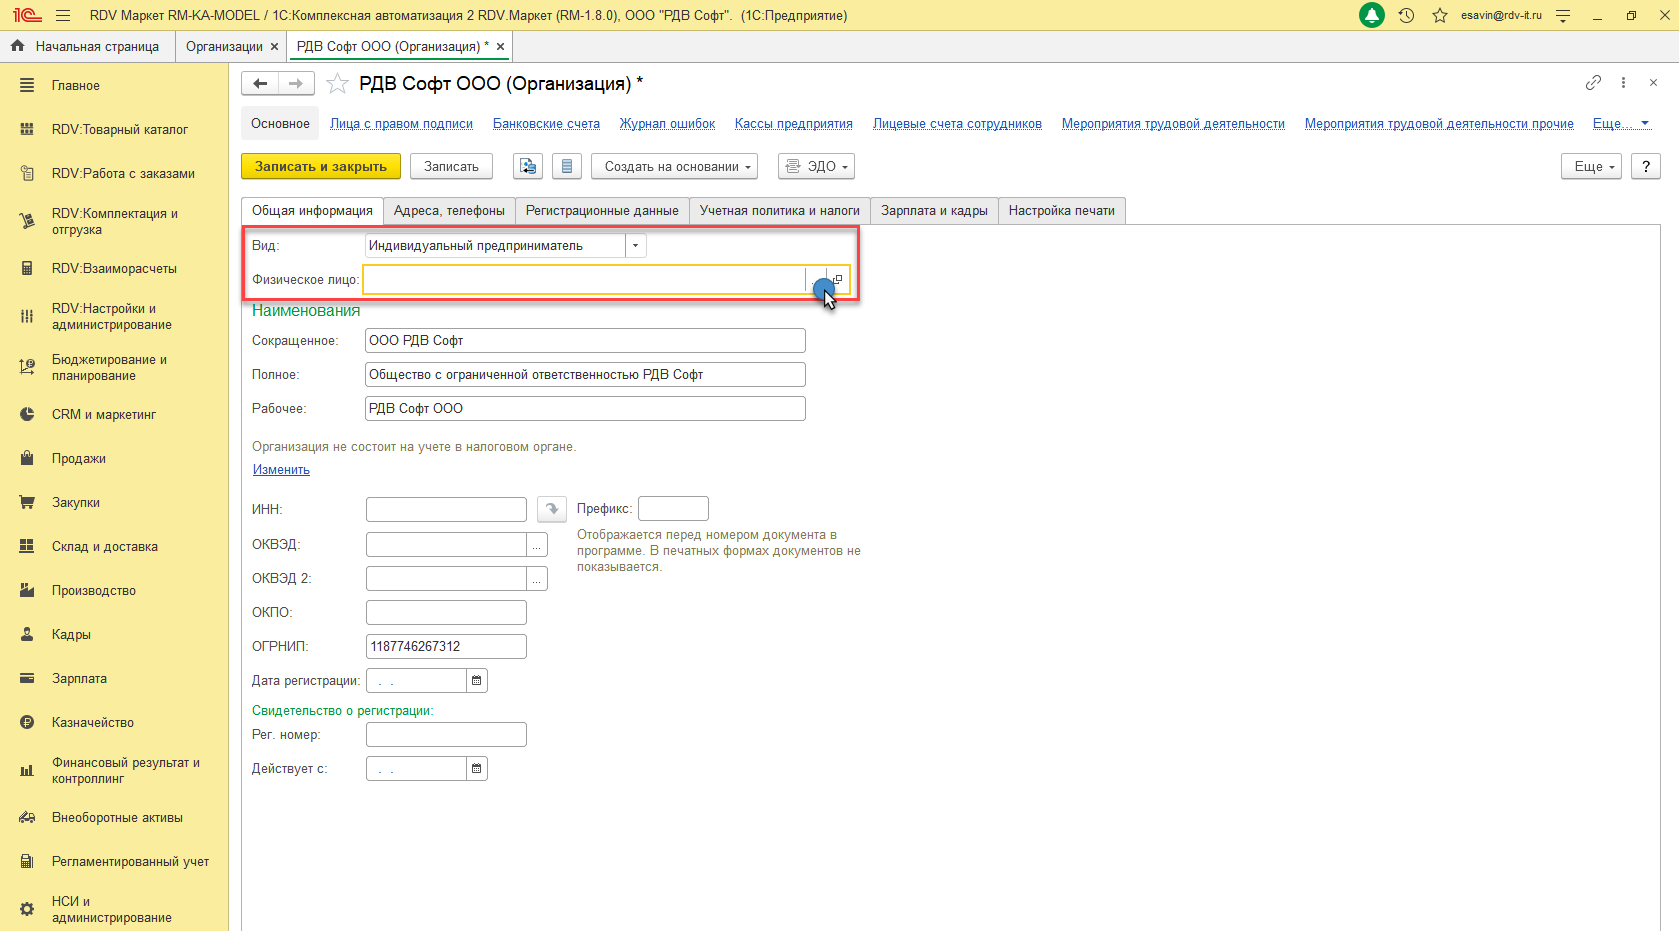Click the notifications bell icon
The width and height of the screenshot is (1679, 931).
(x=1372, y=16)
